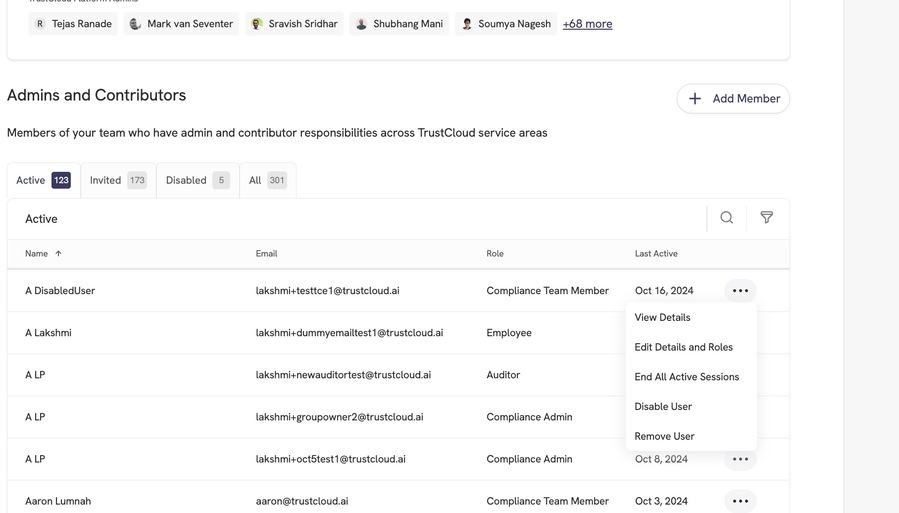Screen dimensions: 899x513
Task: Click the +68 more link
Action: (x=587, y=24)
